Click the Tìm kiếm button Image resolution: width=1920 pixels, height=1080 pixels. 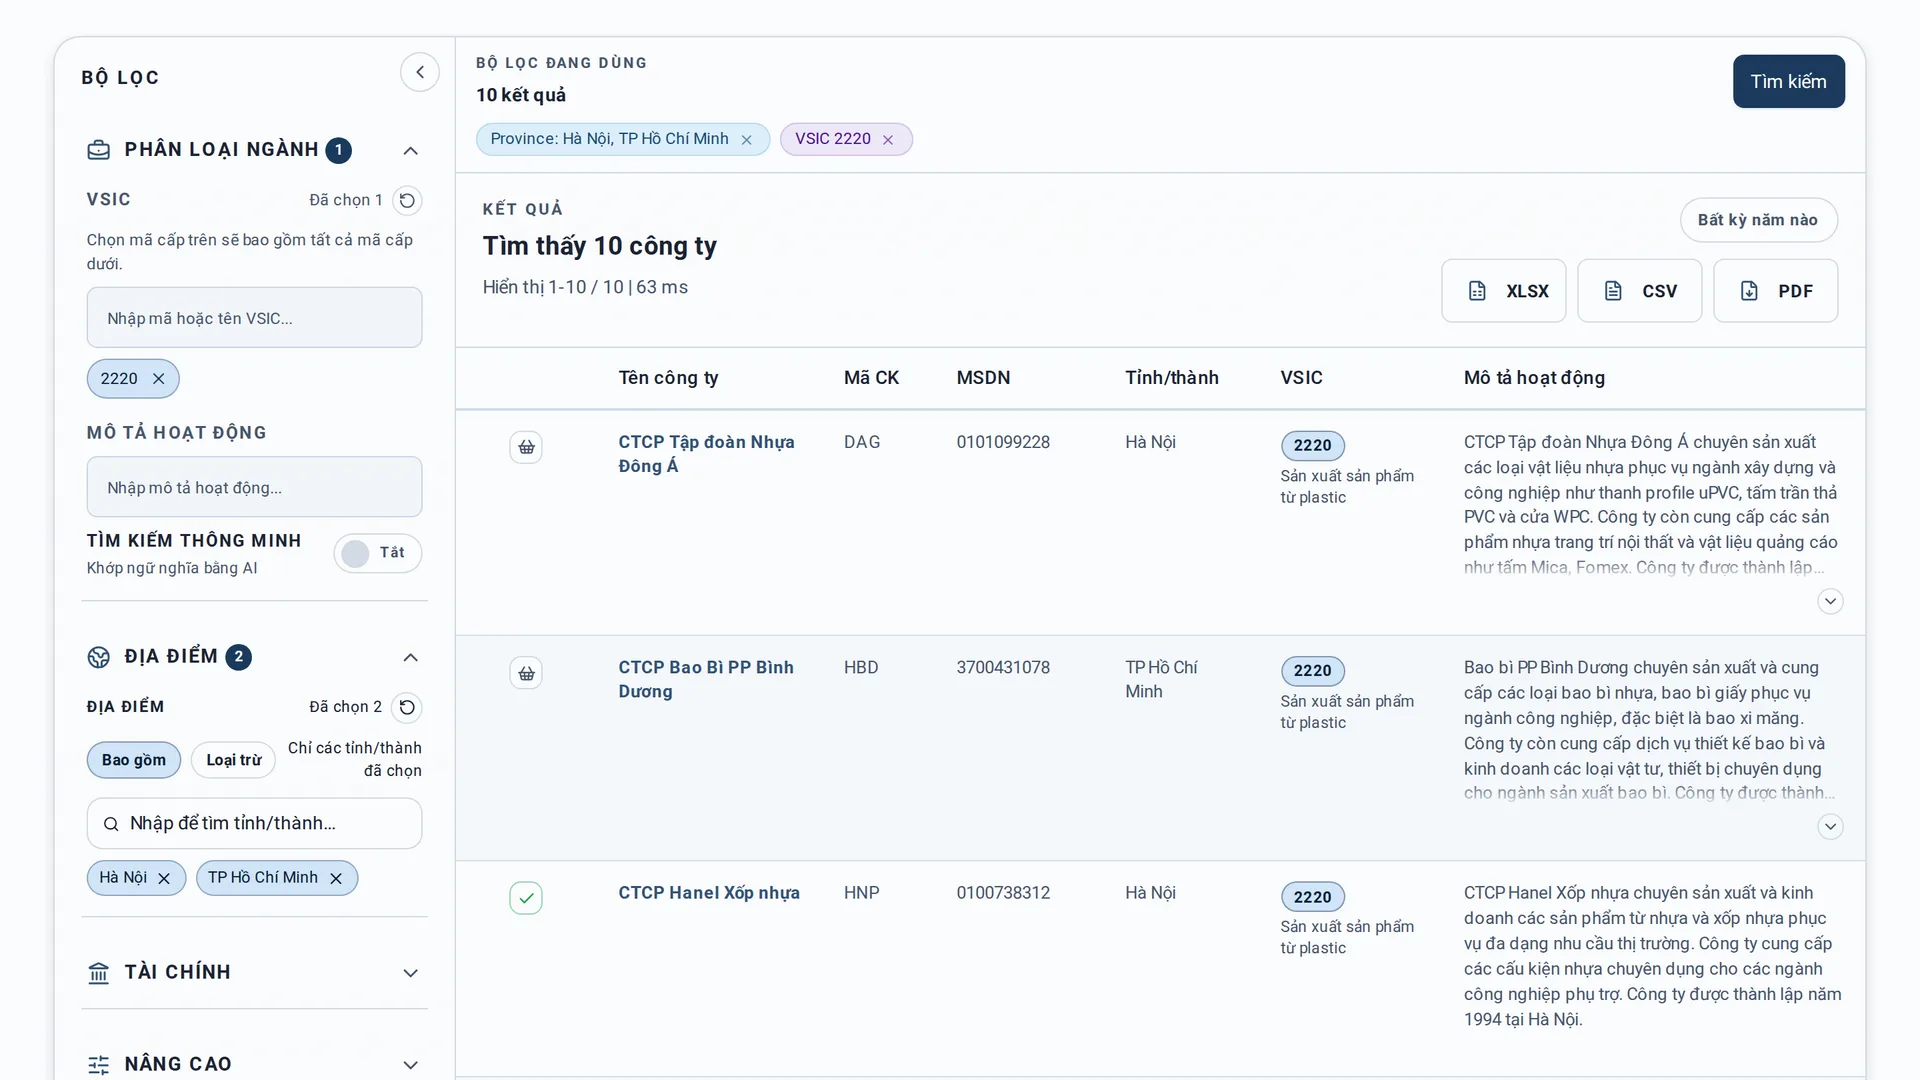point(1788,81)
